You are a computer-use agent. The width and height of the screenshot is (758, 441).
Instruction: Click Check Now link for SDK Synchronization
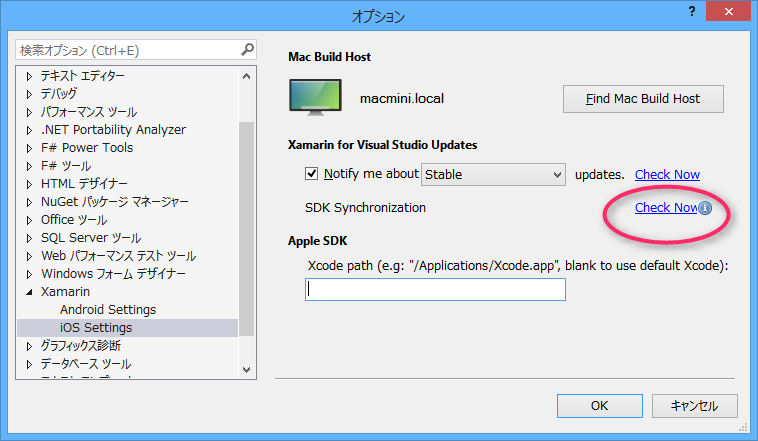[665, 208]
